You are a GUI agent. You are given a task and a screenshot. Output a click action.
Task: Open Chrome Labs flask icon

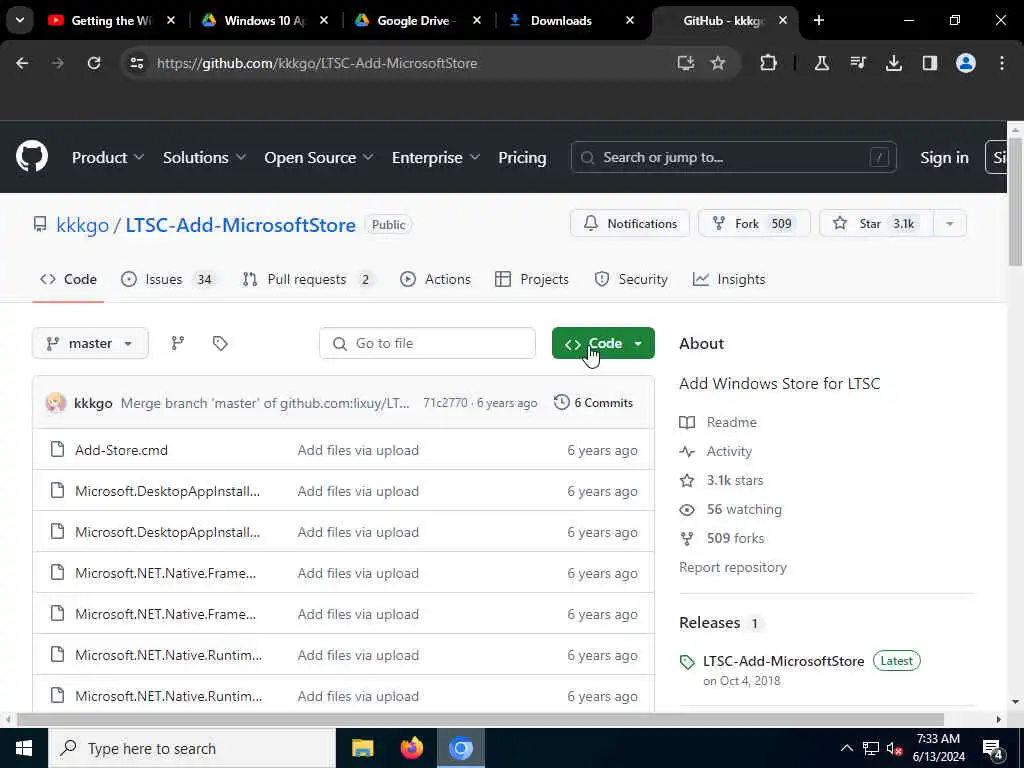pyautogui.click(x=822, y=63)
